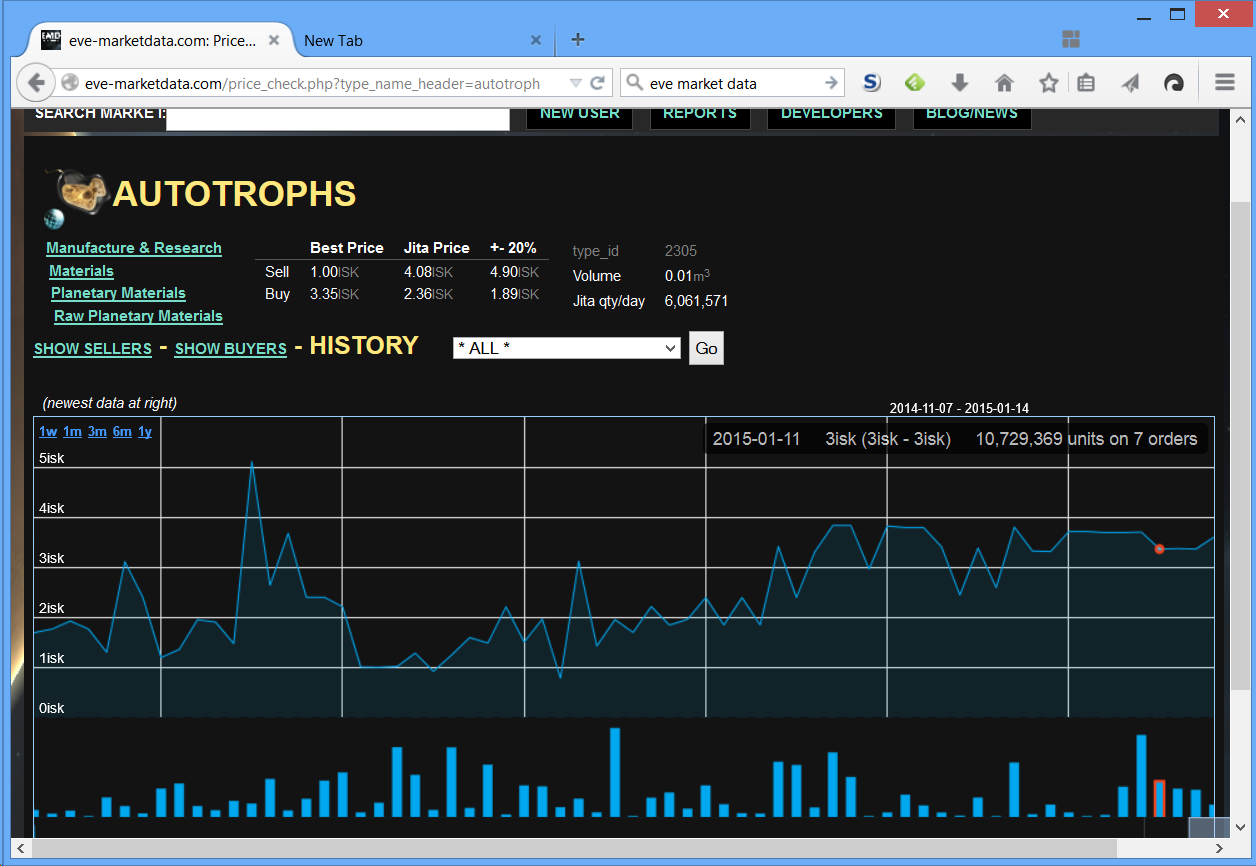1256x866 pixels.
Task: Click the dark circular extension icon
Action: 1174,83
